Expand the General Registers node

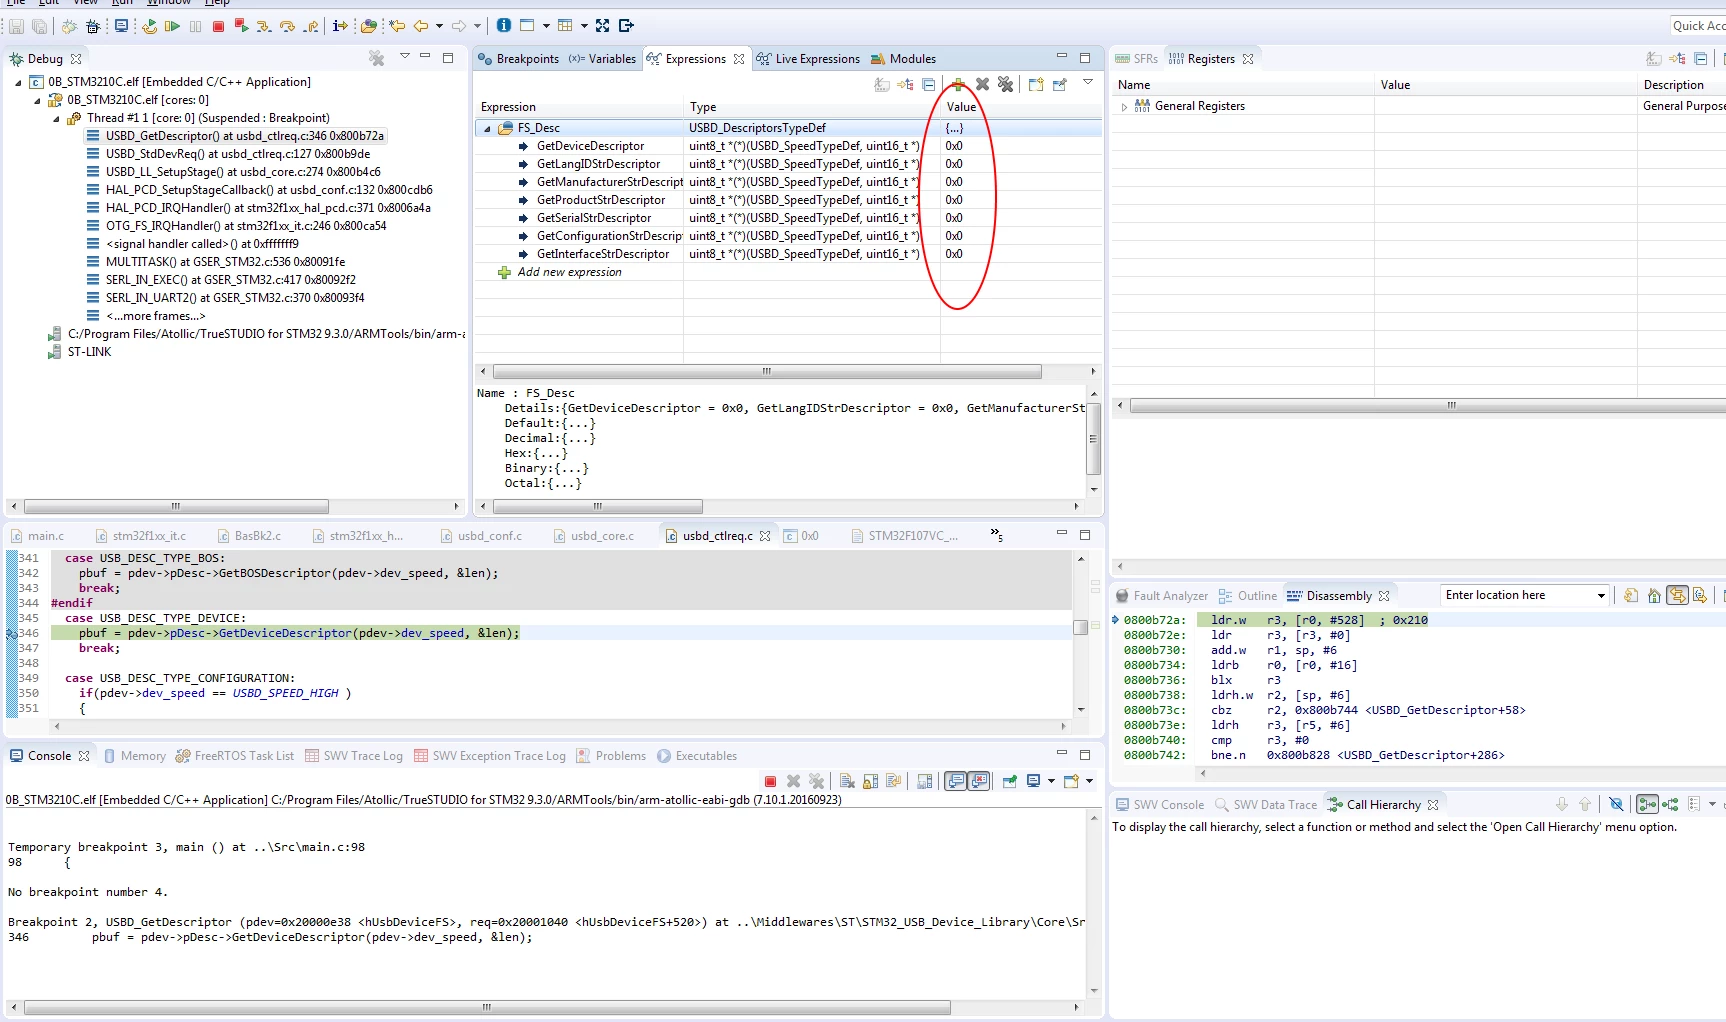pyautogui.click(x=1124, y=107)
